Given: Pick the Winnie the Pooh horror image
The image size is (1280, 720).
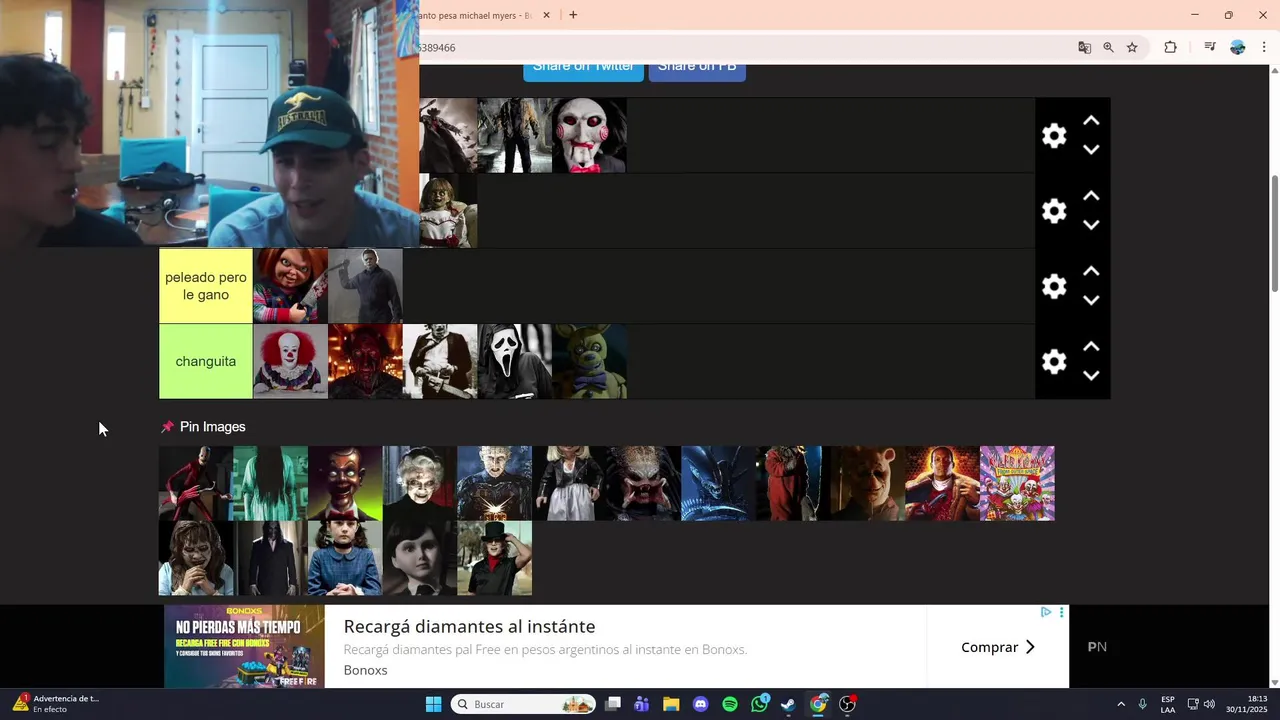Looking at the screenshot, I should coord(868,483).
